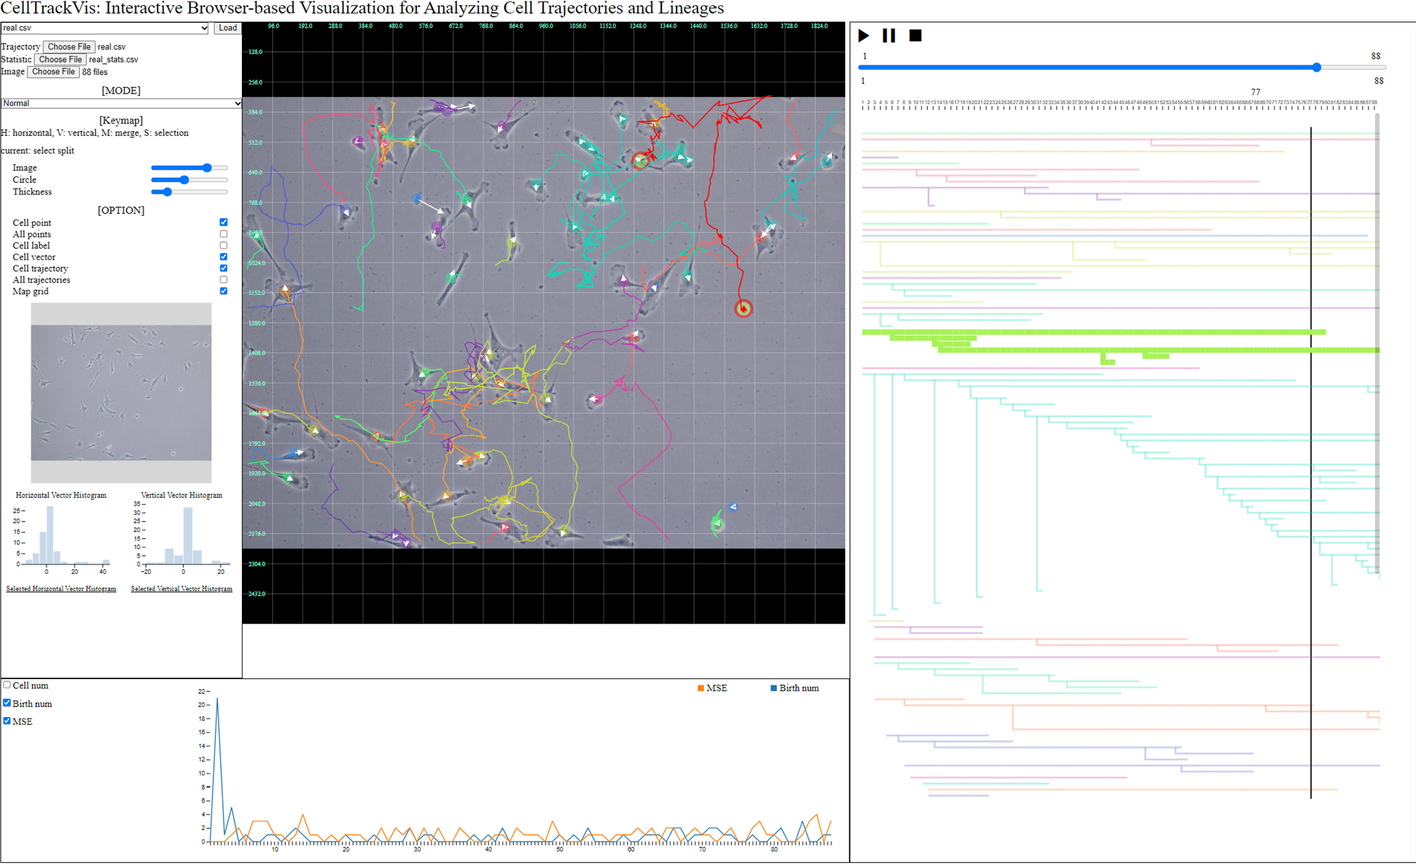Open the Normal mode dropdown
This screenshot has height=865, width=1416.
coord(121,103)
